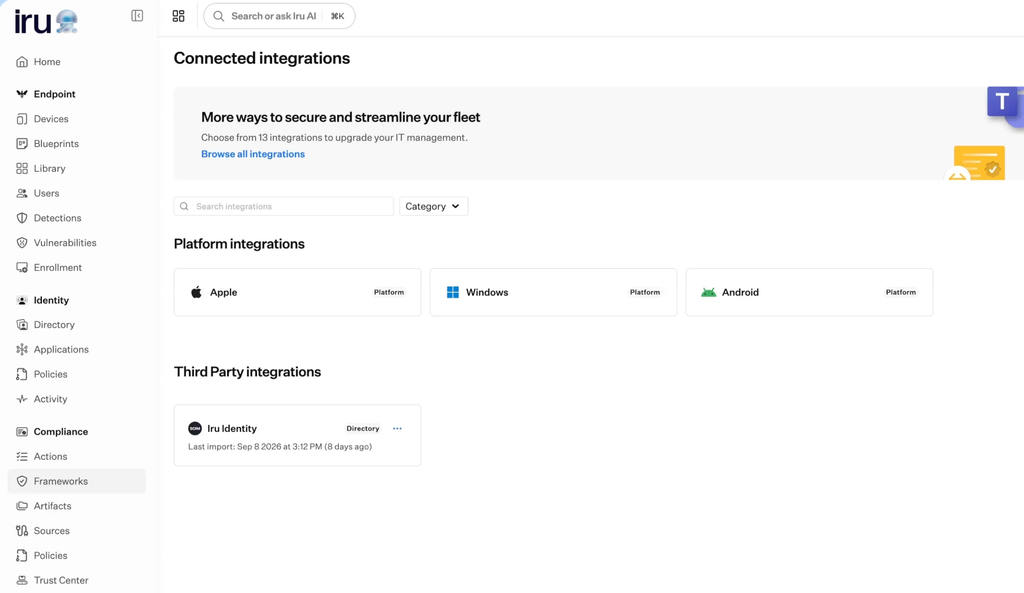The image size is (1024, 593).
Task: Go to Frameworks in Compliance section
Action: coord(76,481)
